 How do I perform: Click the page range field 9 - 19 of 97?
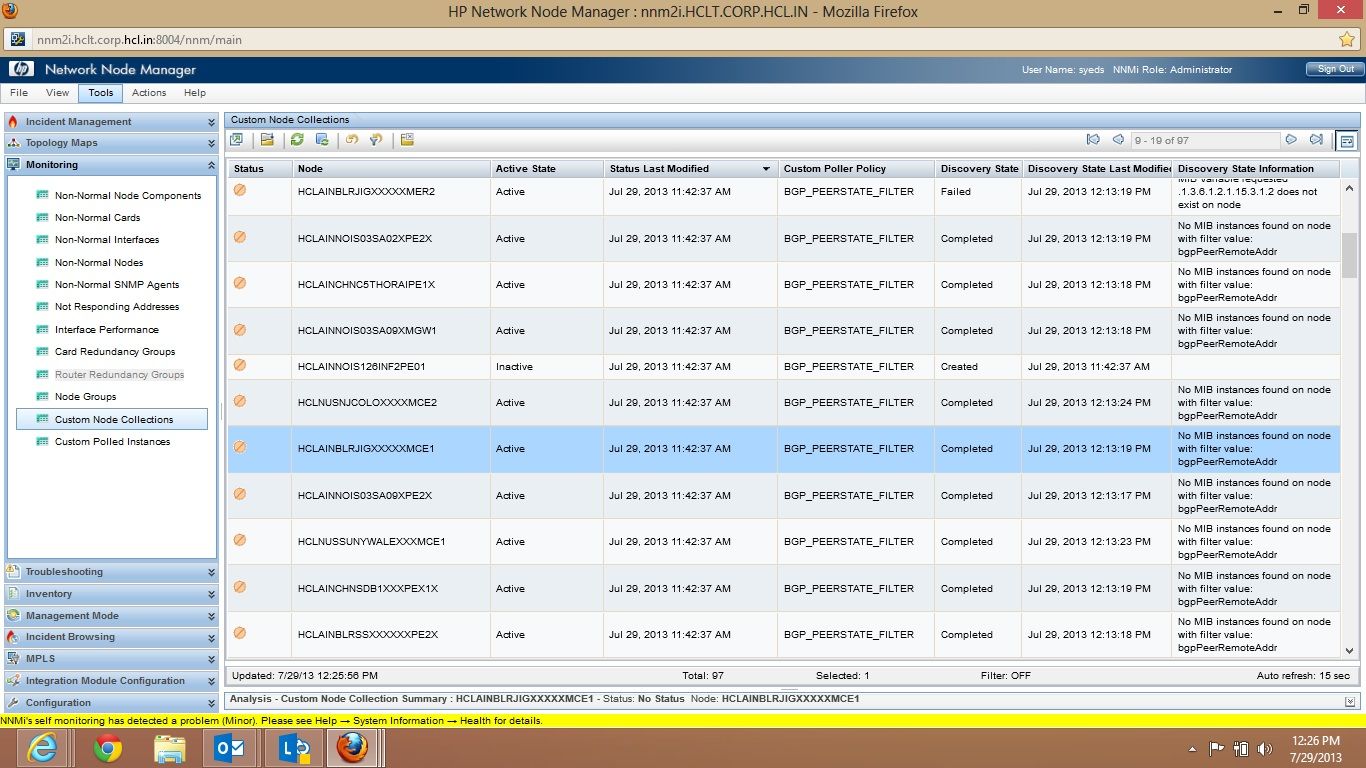tap(1205, 141)
